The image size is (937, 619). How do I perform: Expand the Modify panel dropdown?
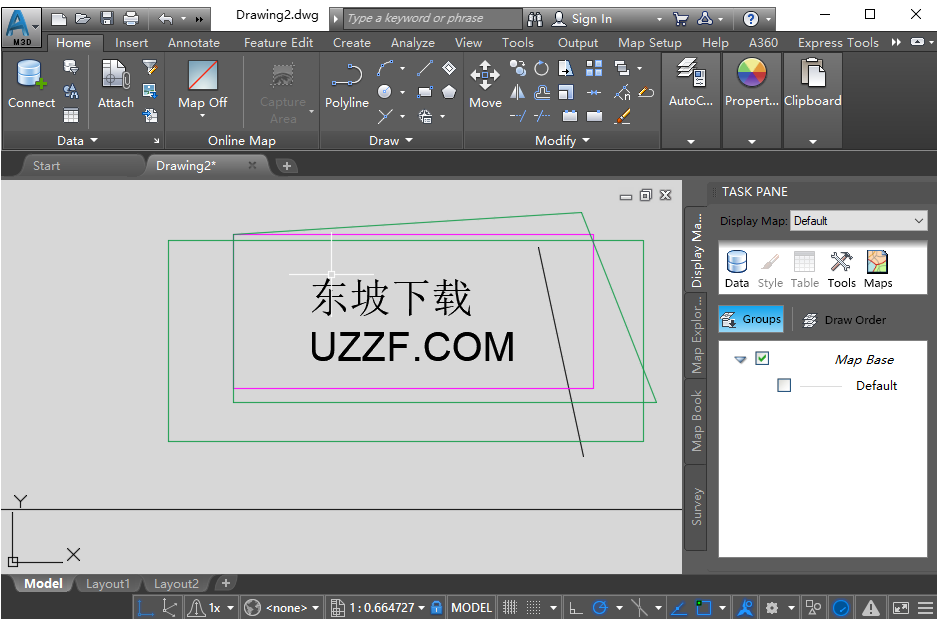click(x=586, y=140)
